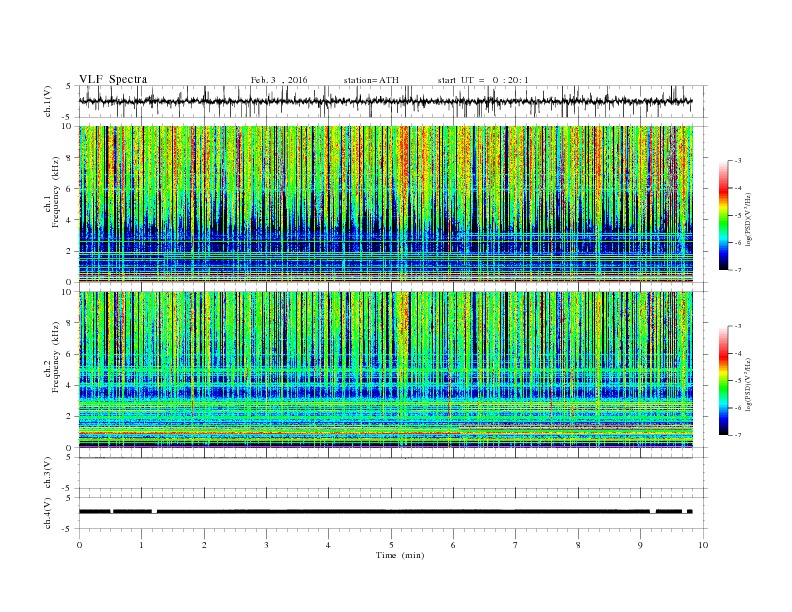The height and width of the screenshot is (612, 792).
Task: Click the "start UT = 0:20:1" header text
Action: 483,80
